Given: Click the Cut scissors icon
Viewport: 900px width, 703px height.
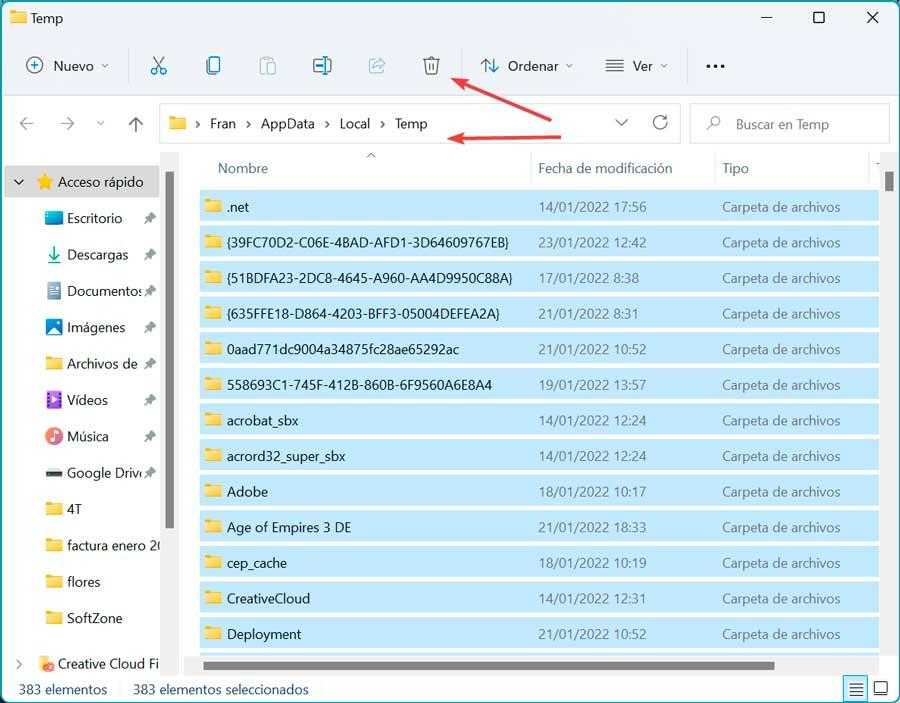Looking at the screenshot, I should pyautogui.click(x=158, y=66).
